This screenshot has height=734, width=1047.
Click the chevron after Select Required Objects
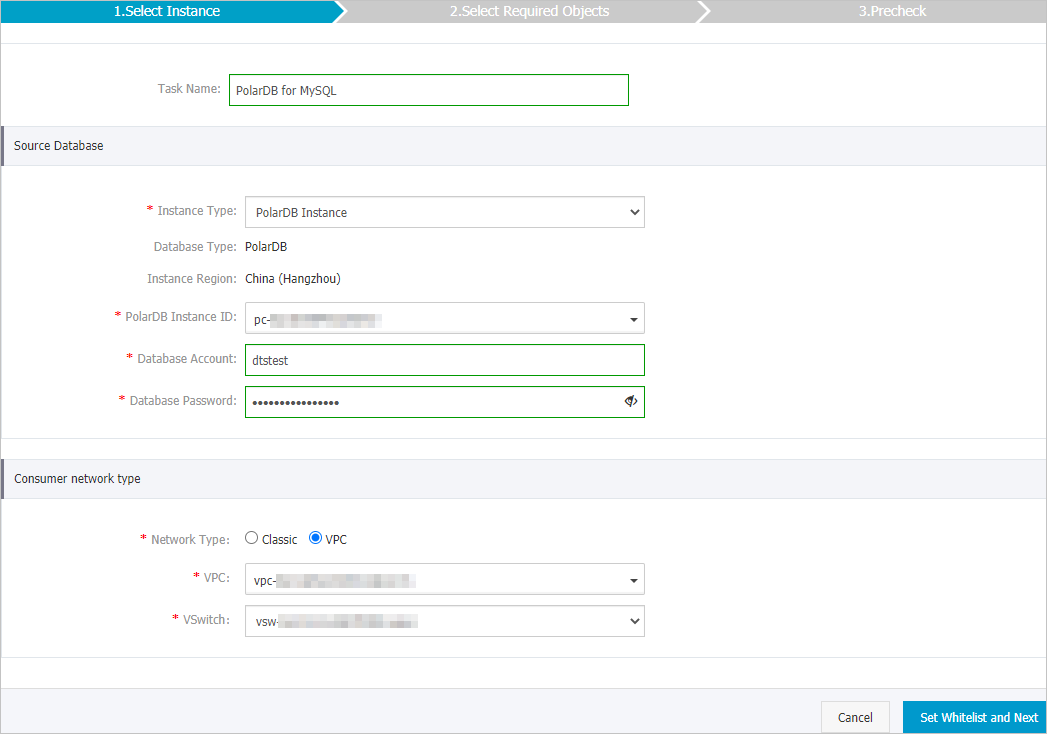[x=703, y=11]
